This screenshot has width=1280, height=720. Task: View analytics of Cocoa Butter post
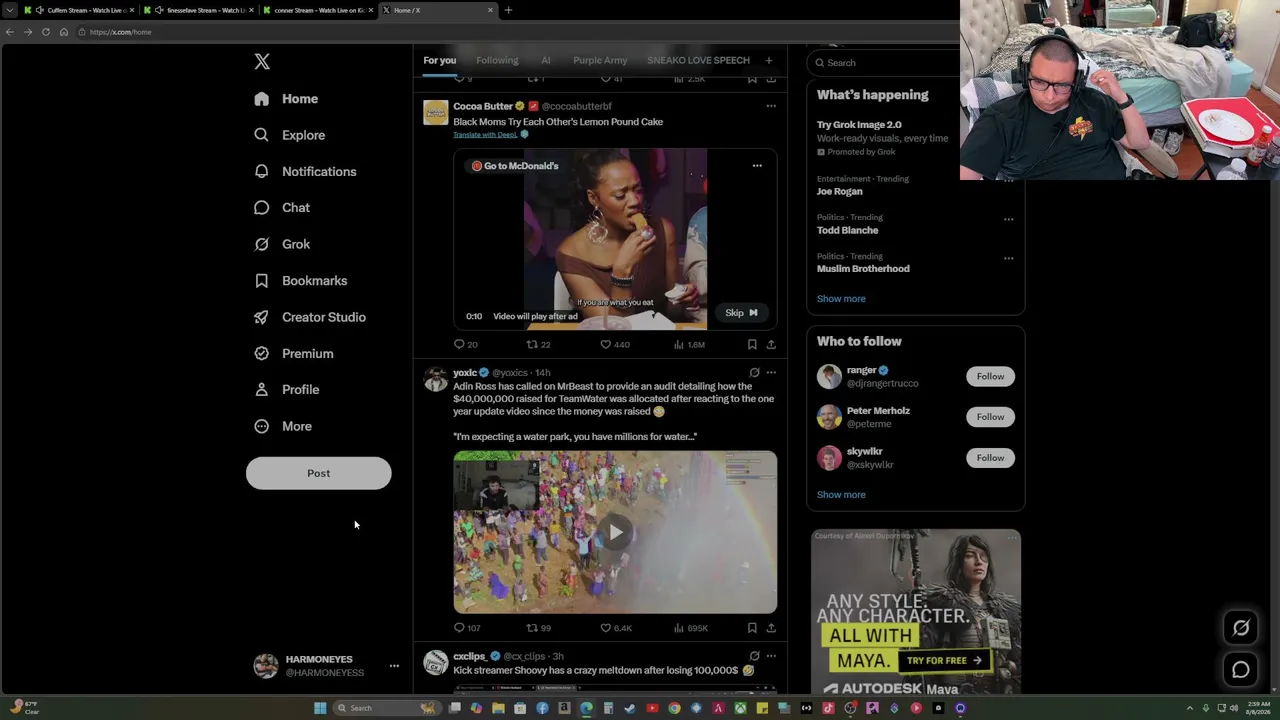point(689,345)
